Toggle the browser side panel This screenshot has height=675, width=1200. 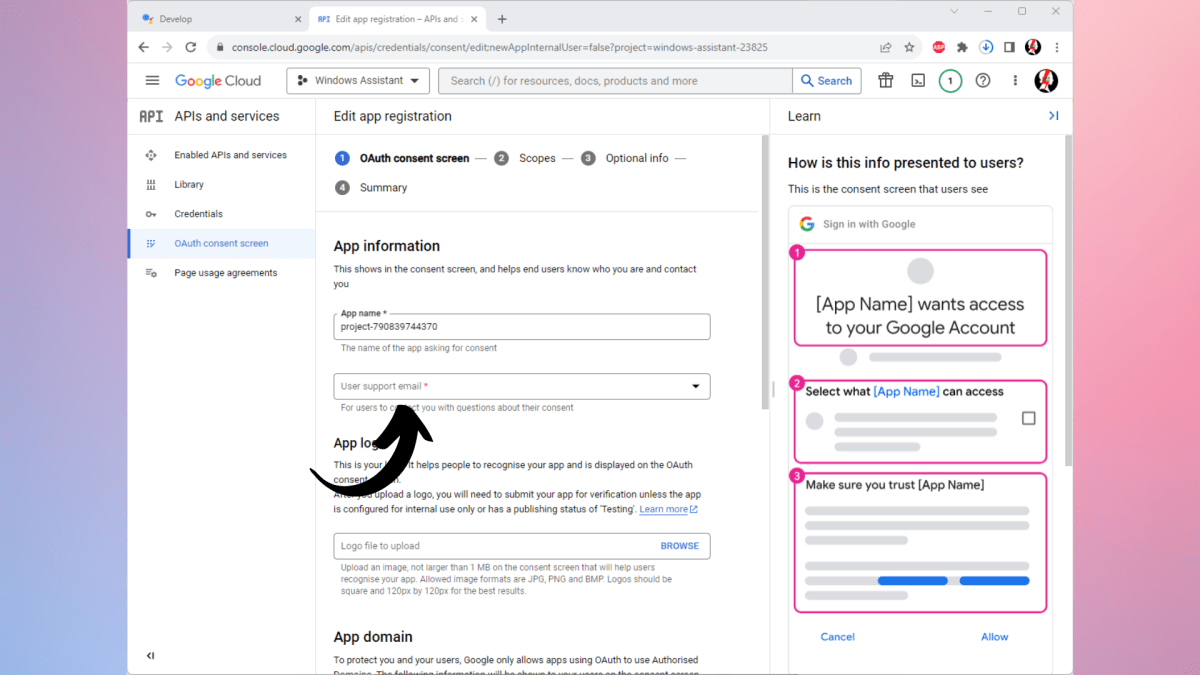(1010, 47)
